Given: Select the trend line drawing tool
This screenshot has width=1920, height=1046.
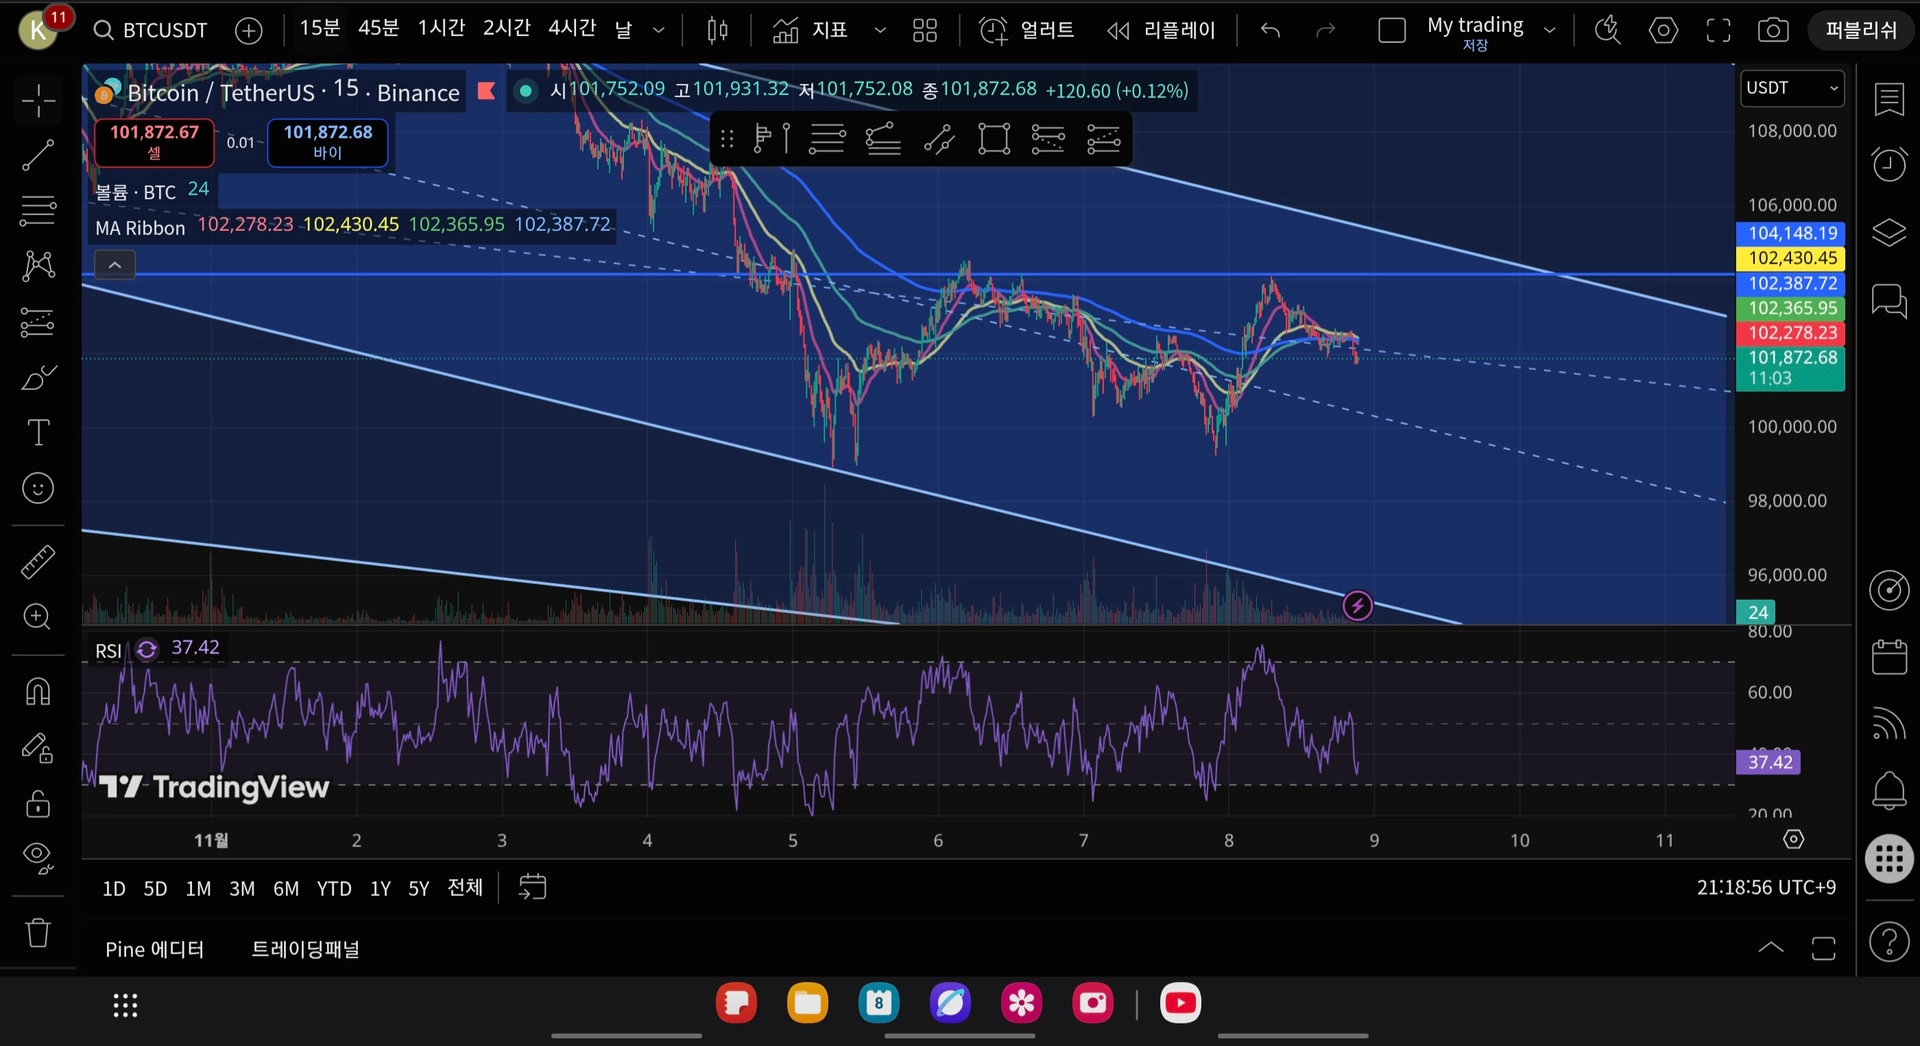Looking at the screenshot, I should pyautogui.click(x=38, y=155).
